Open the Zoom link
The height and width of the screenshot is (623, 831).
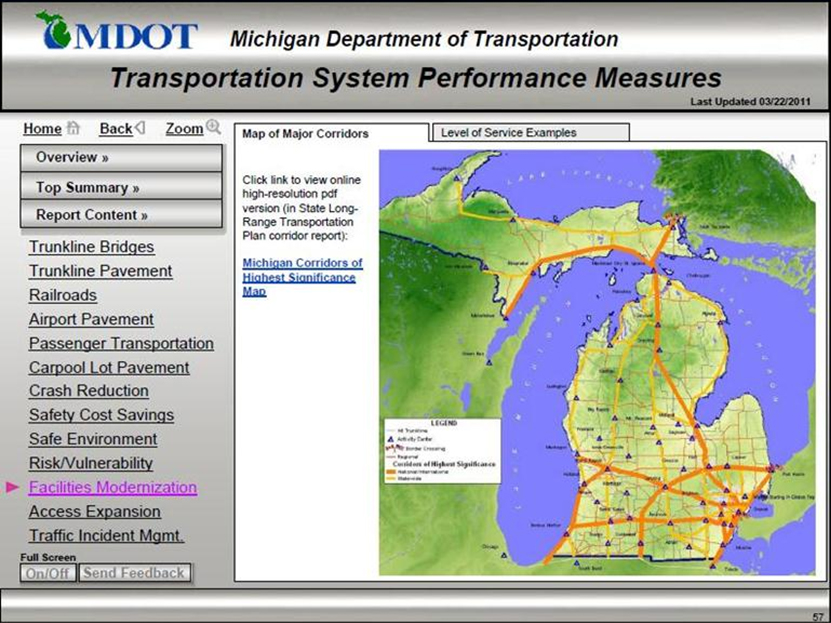click(x=184, y=129)
